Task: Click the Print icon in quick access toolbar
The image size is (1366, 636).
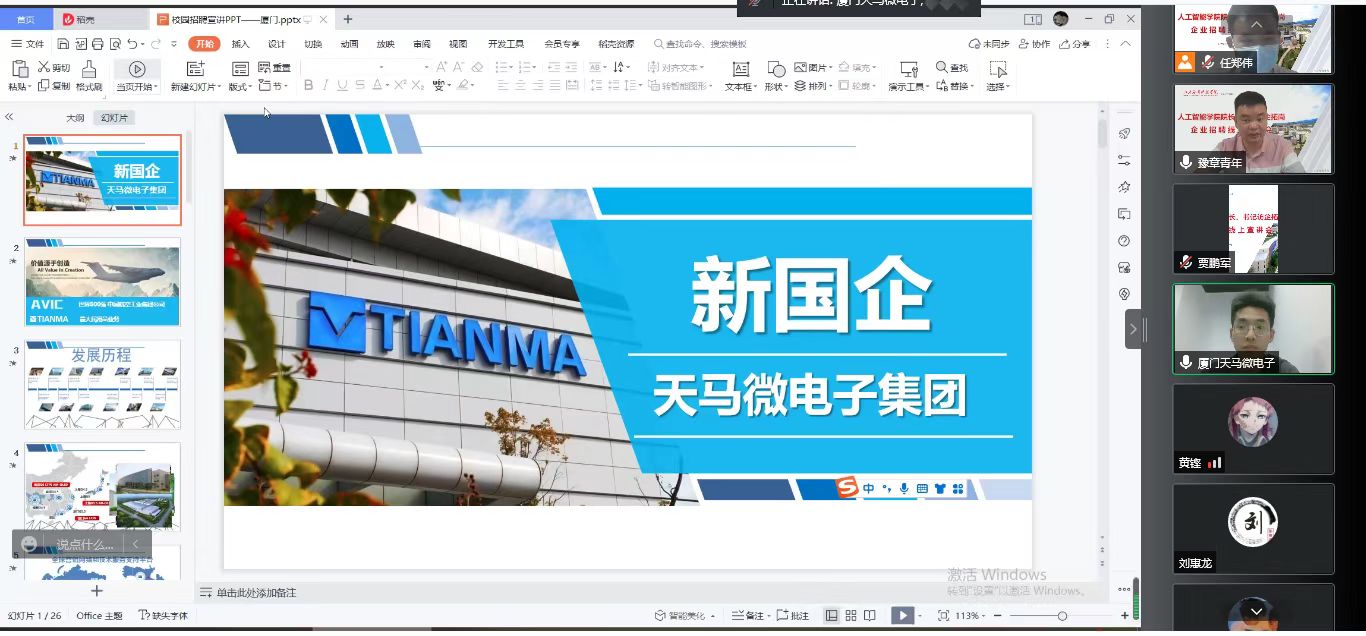Action: [x=97, y=44]
